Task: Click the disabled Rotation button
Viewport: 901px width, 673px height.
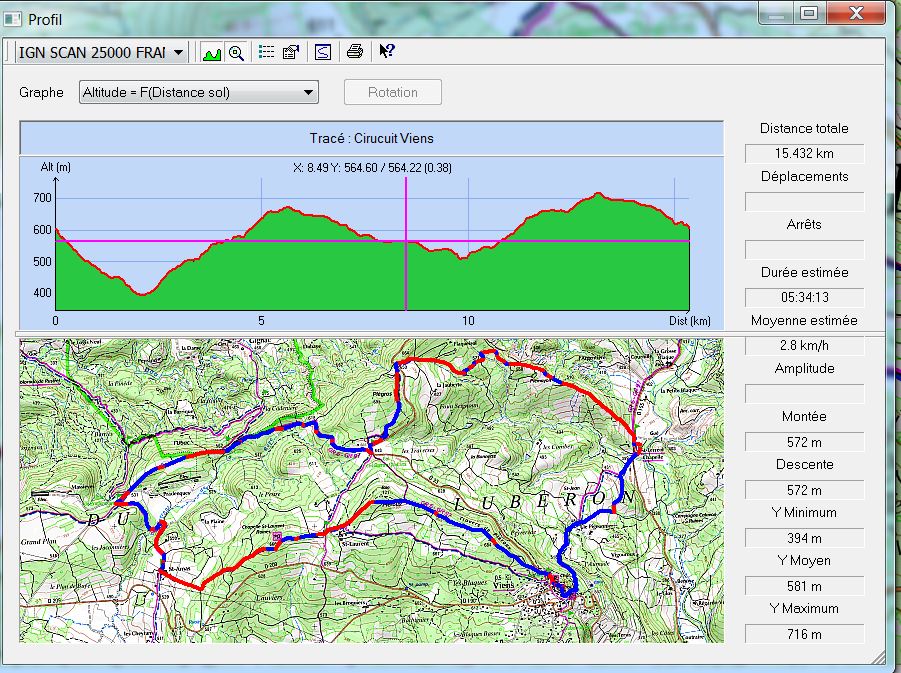Action: pos(393,93)
